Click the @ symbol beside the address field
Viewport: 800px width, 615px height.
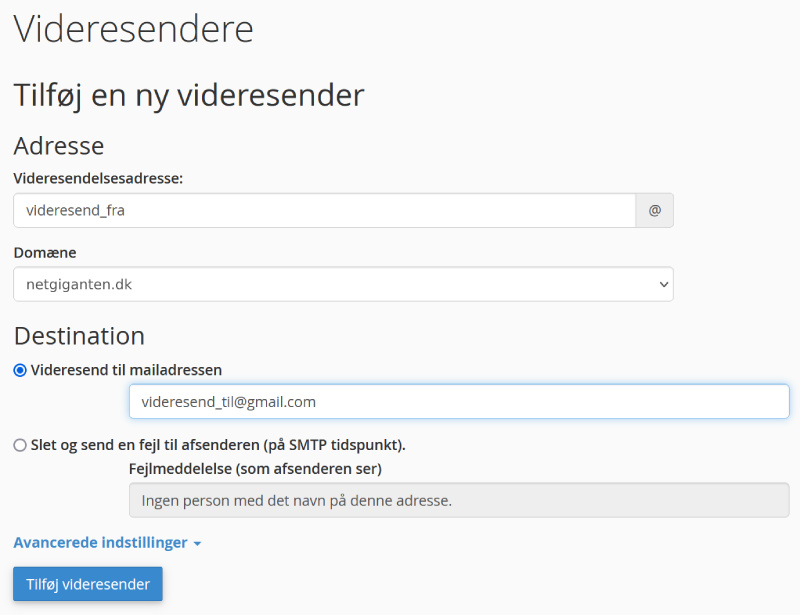pyautogui.click(x=655, y=211)
